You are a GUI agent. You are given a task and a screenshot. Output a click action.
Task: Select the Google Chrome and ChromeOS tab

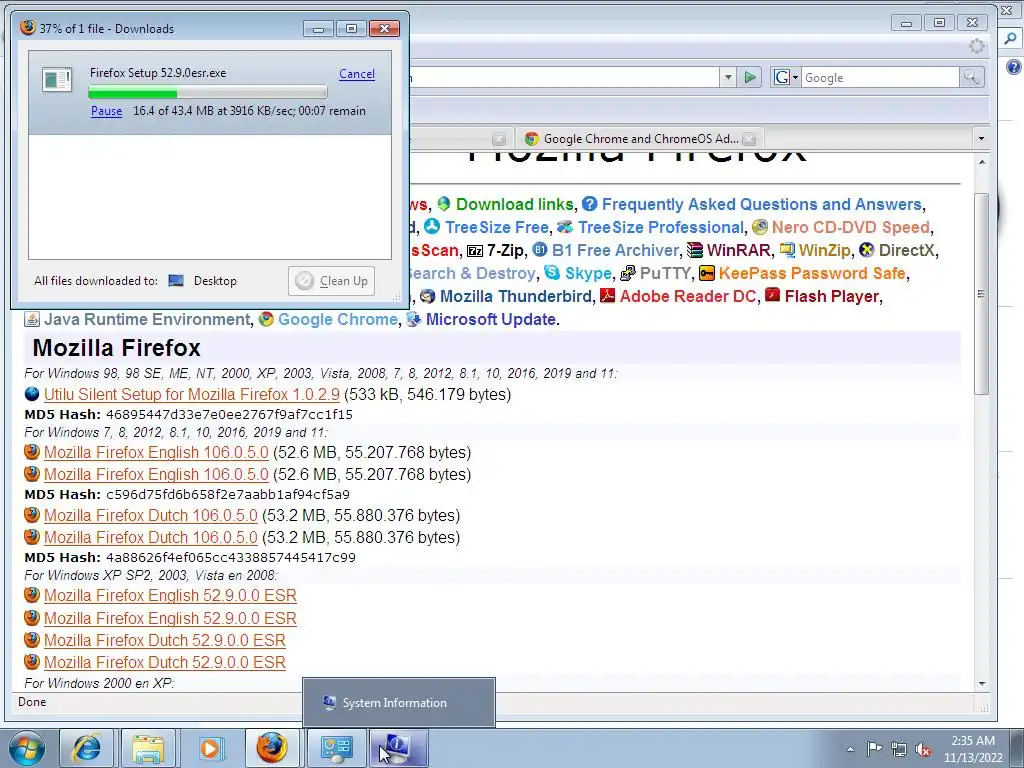pos(640,138)
